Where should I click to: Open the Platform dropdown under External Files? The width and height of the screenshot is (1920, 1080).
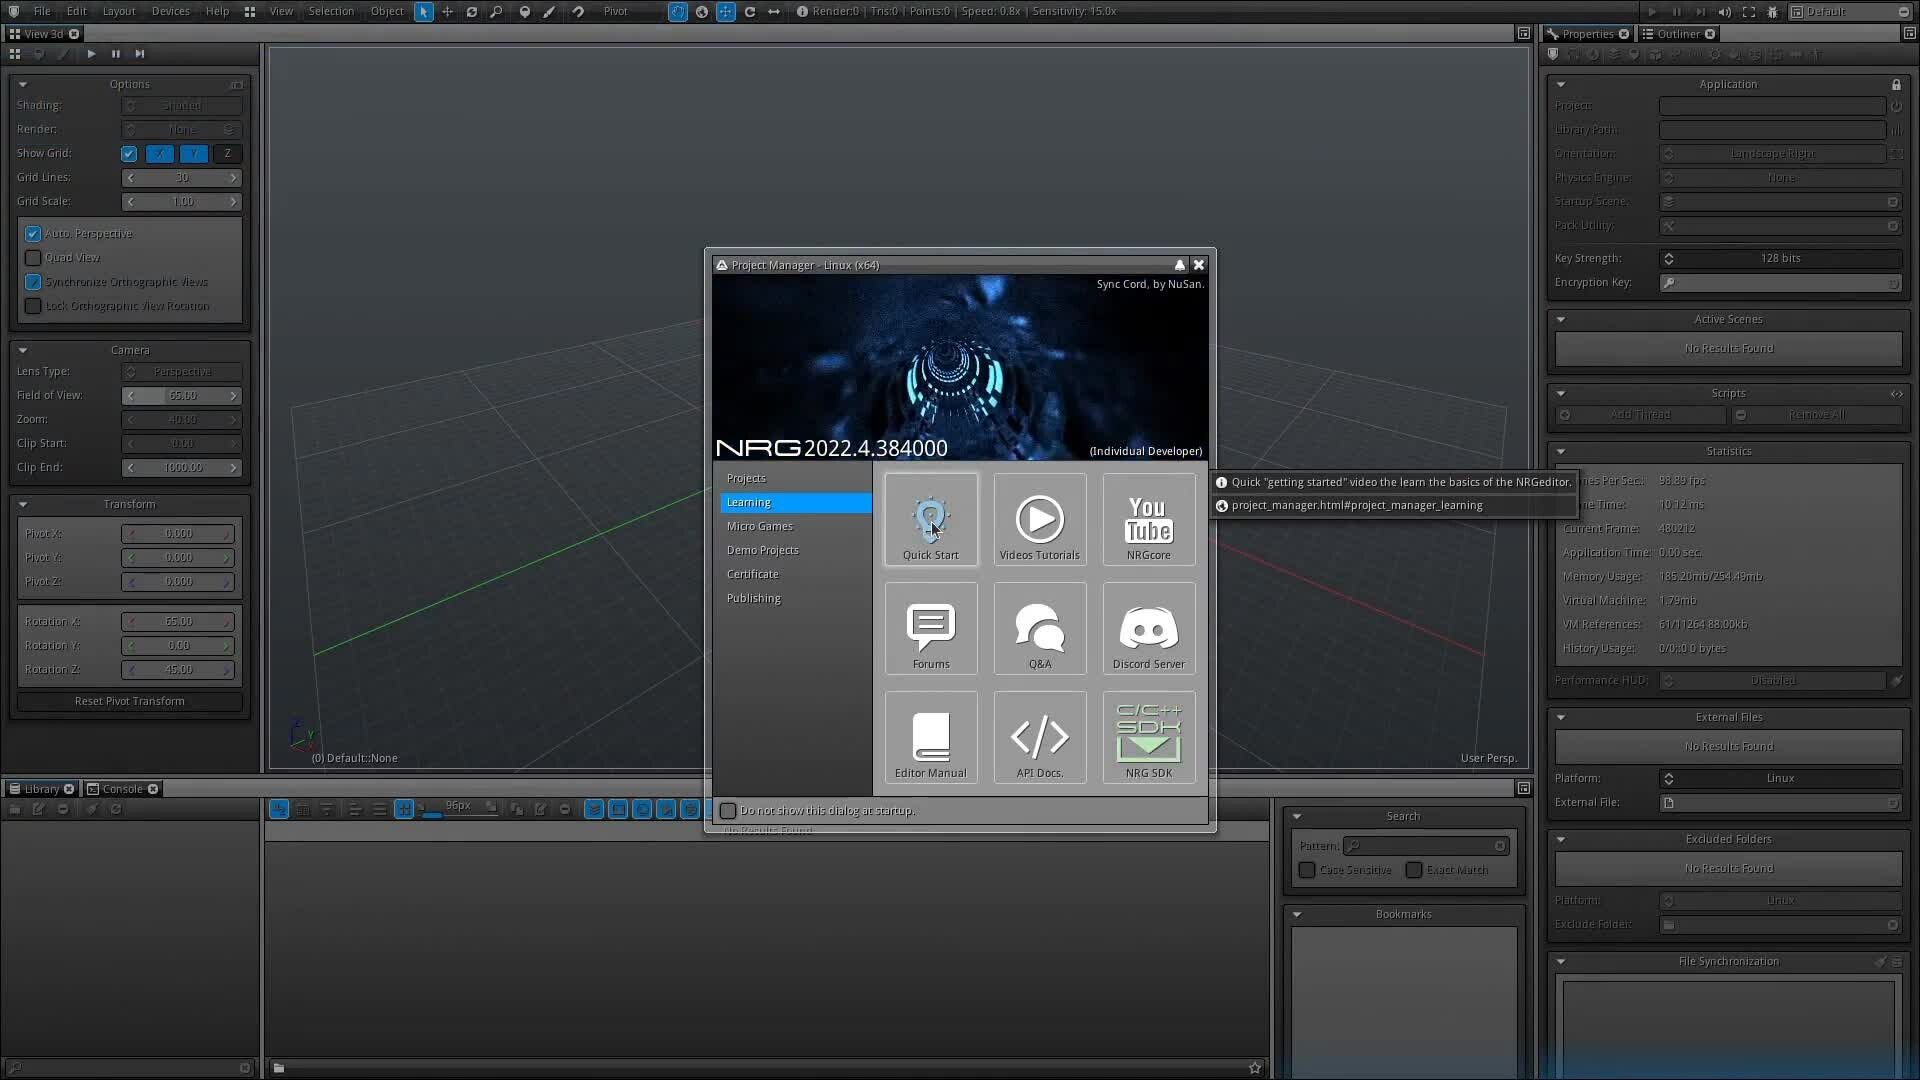[x=1779, y=779]
